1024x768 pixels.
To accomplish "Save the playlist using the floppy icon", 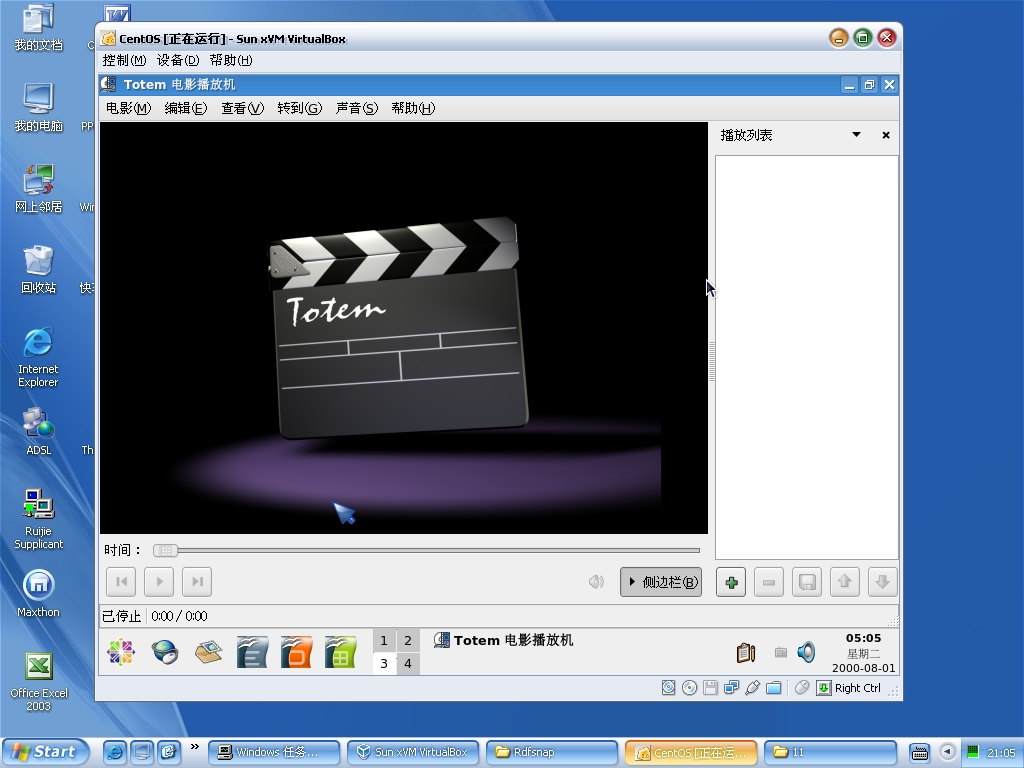I will pyautogui.click(x=807, y=582).
